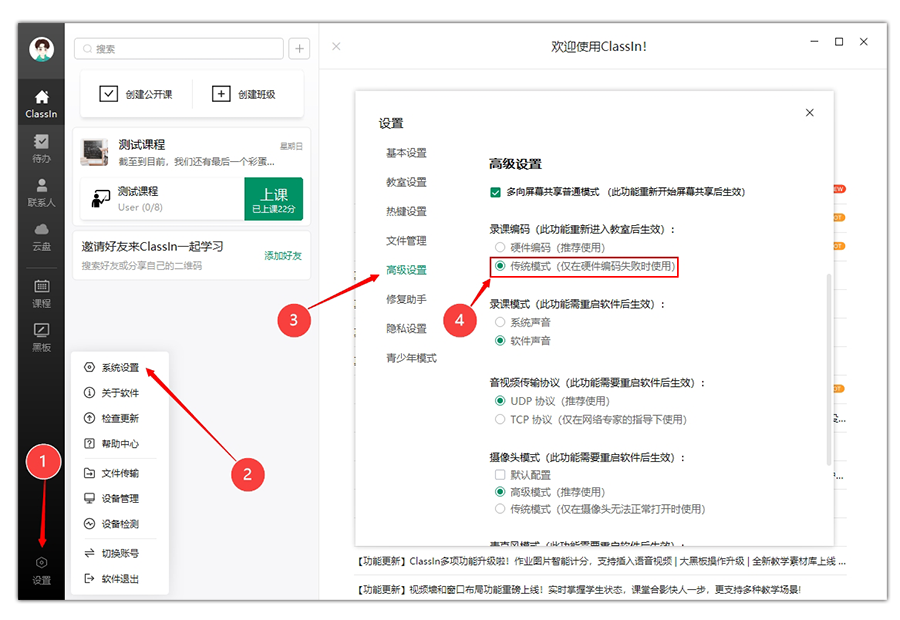
Task: Click the 设备检测 waveform icon
Action: point(89,524)
